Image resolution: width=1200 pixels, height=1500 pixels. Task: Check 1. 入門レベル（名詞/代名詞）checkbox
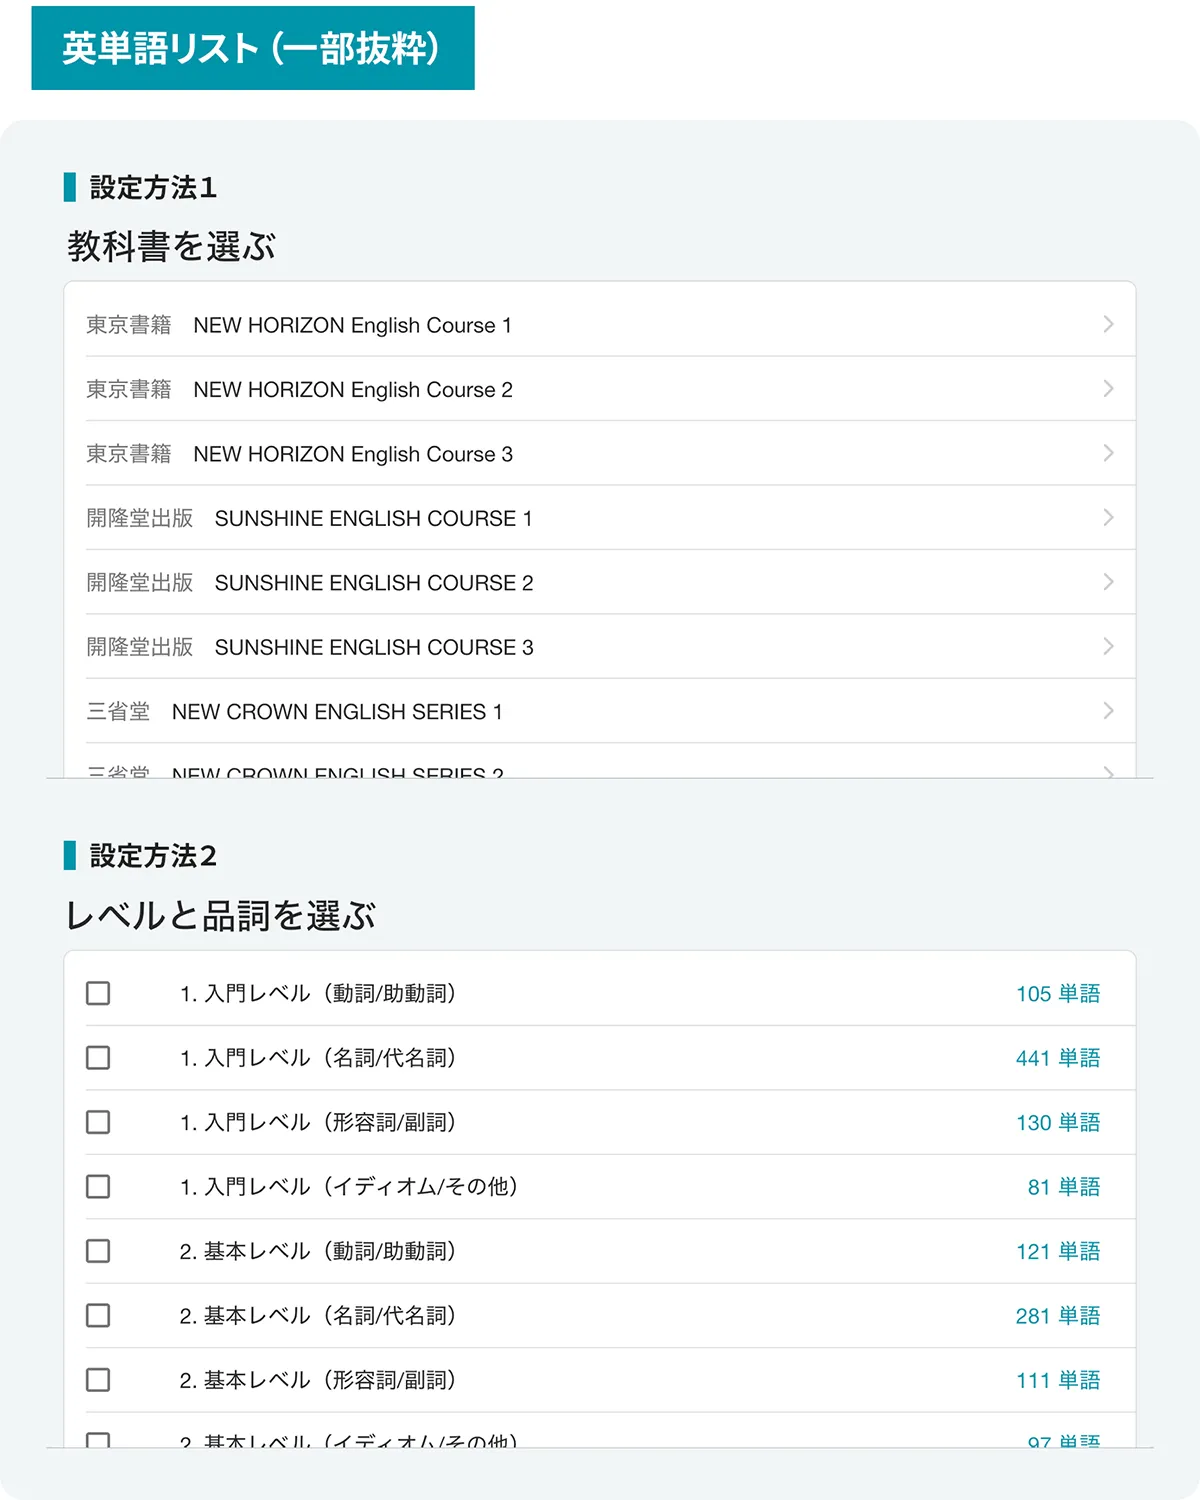98,1057
